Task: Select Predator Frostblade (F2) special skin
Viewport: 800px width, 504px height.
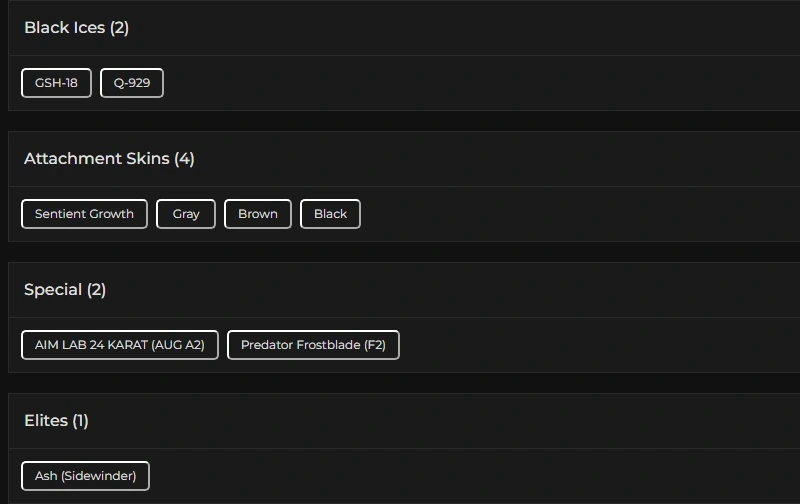Action: [x=313, y=345]
